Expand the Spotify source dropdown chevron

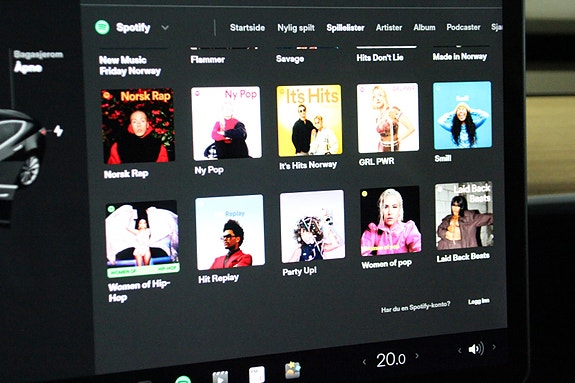coord(165,28)
